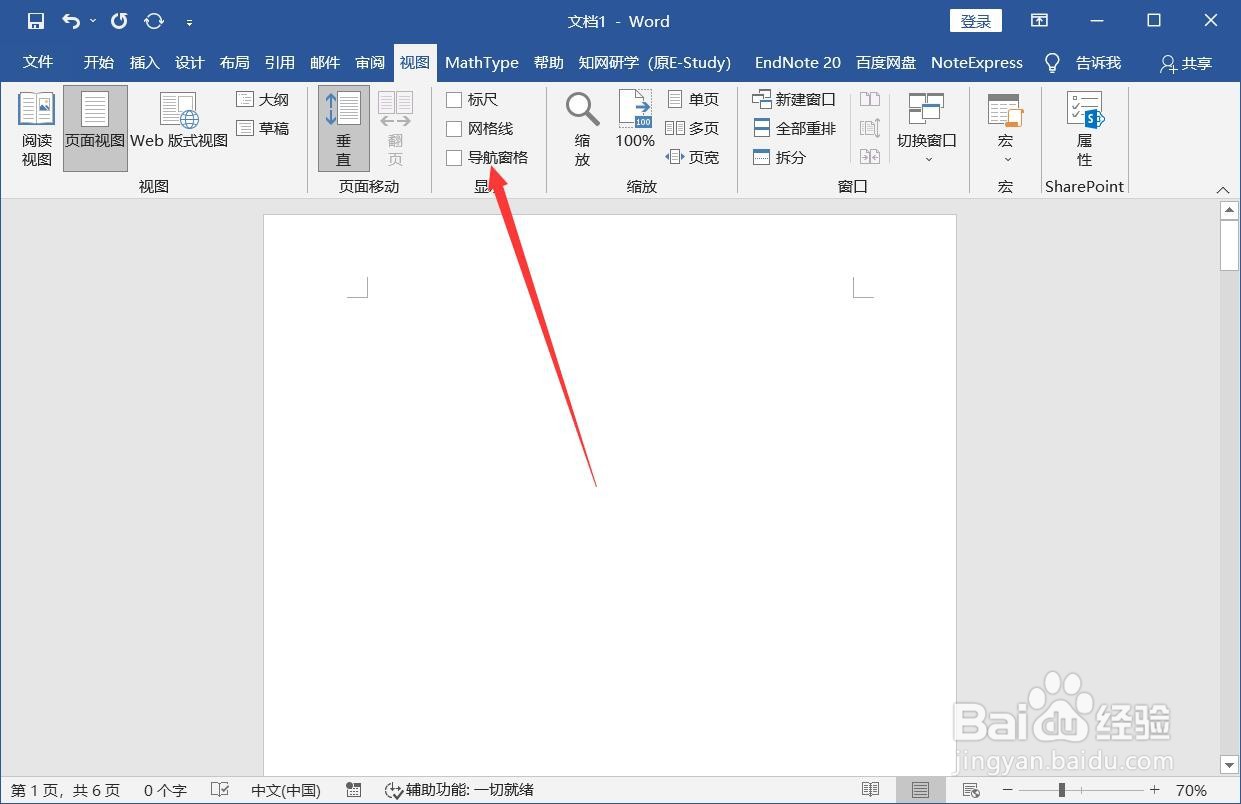Switch to 阅读视图 reading view
The width and height of the screenshot is (1241, 804).
click(x=37, y=129)
